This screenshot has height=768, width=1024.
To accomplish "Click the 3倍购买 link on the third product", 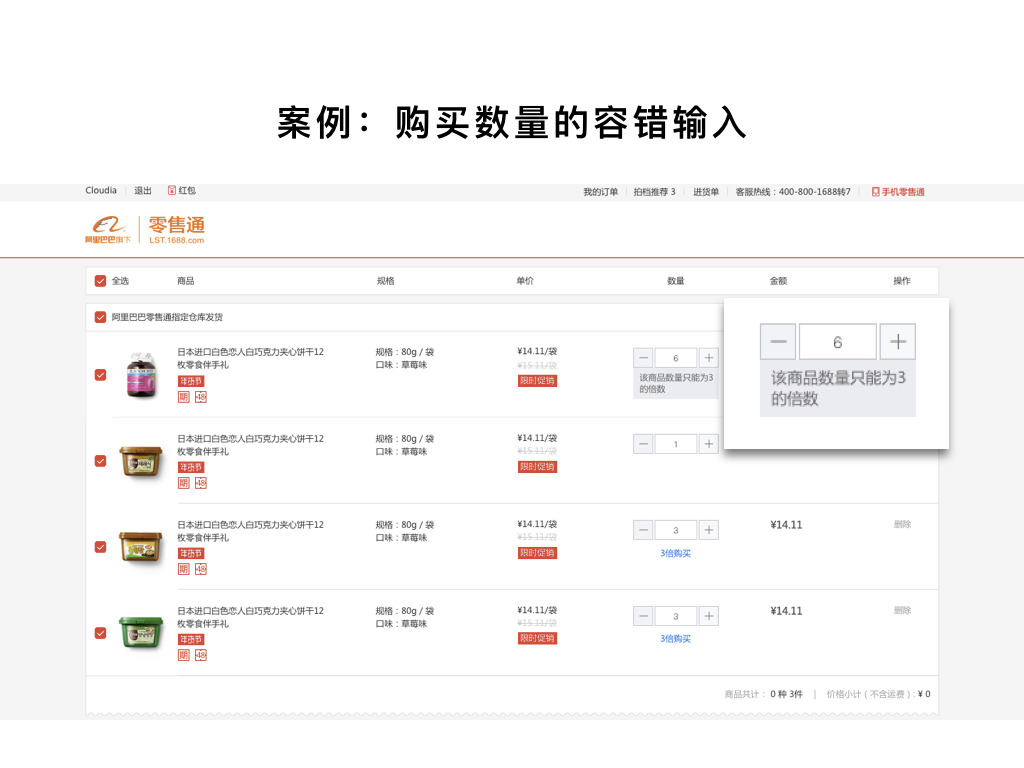I will point(676,551).
